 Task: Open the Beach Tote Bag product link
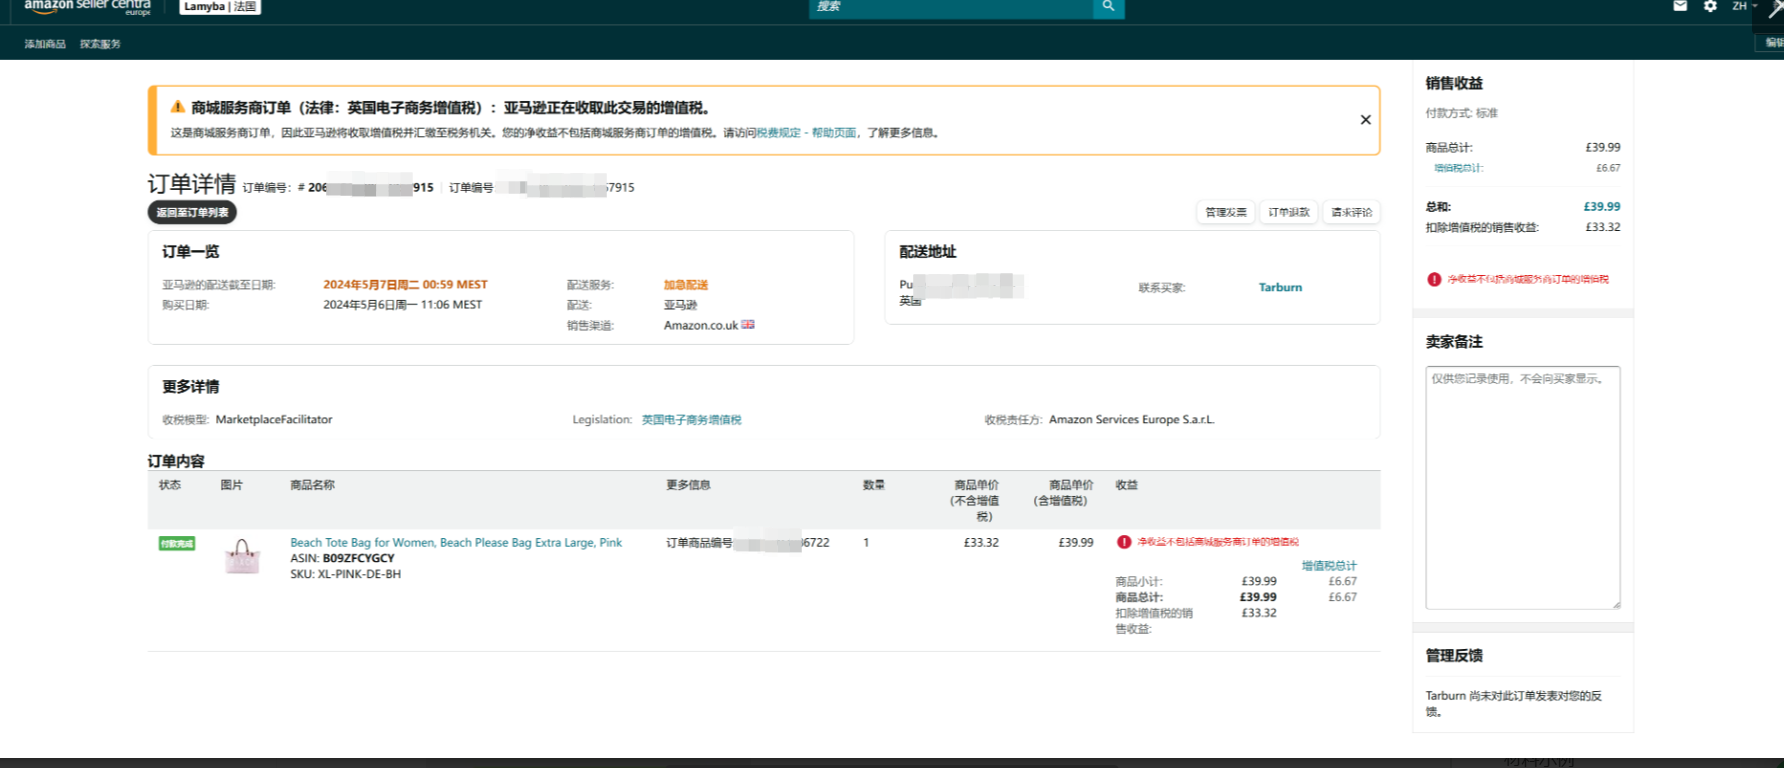click(x=456, y=543)
